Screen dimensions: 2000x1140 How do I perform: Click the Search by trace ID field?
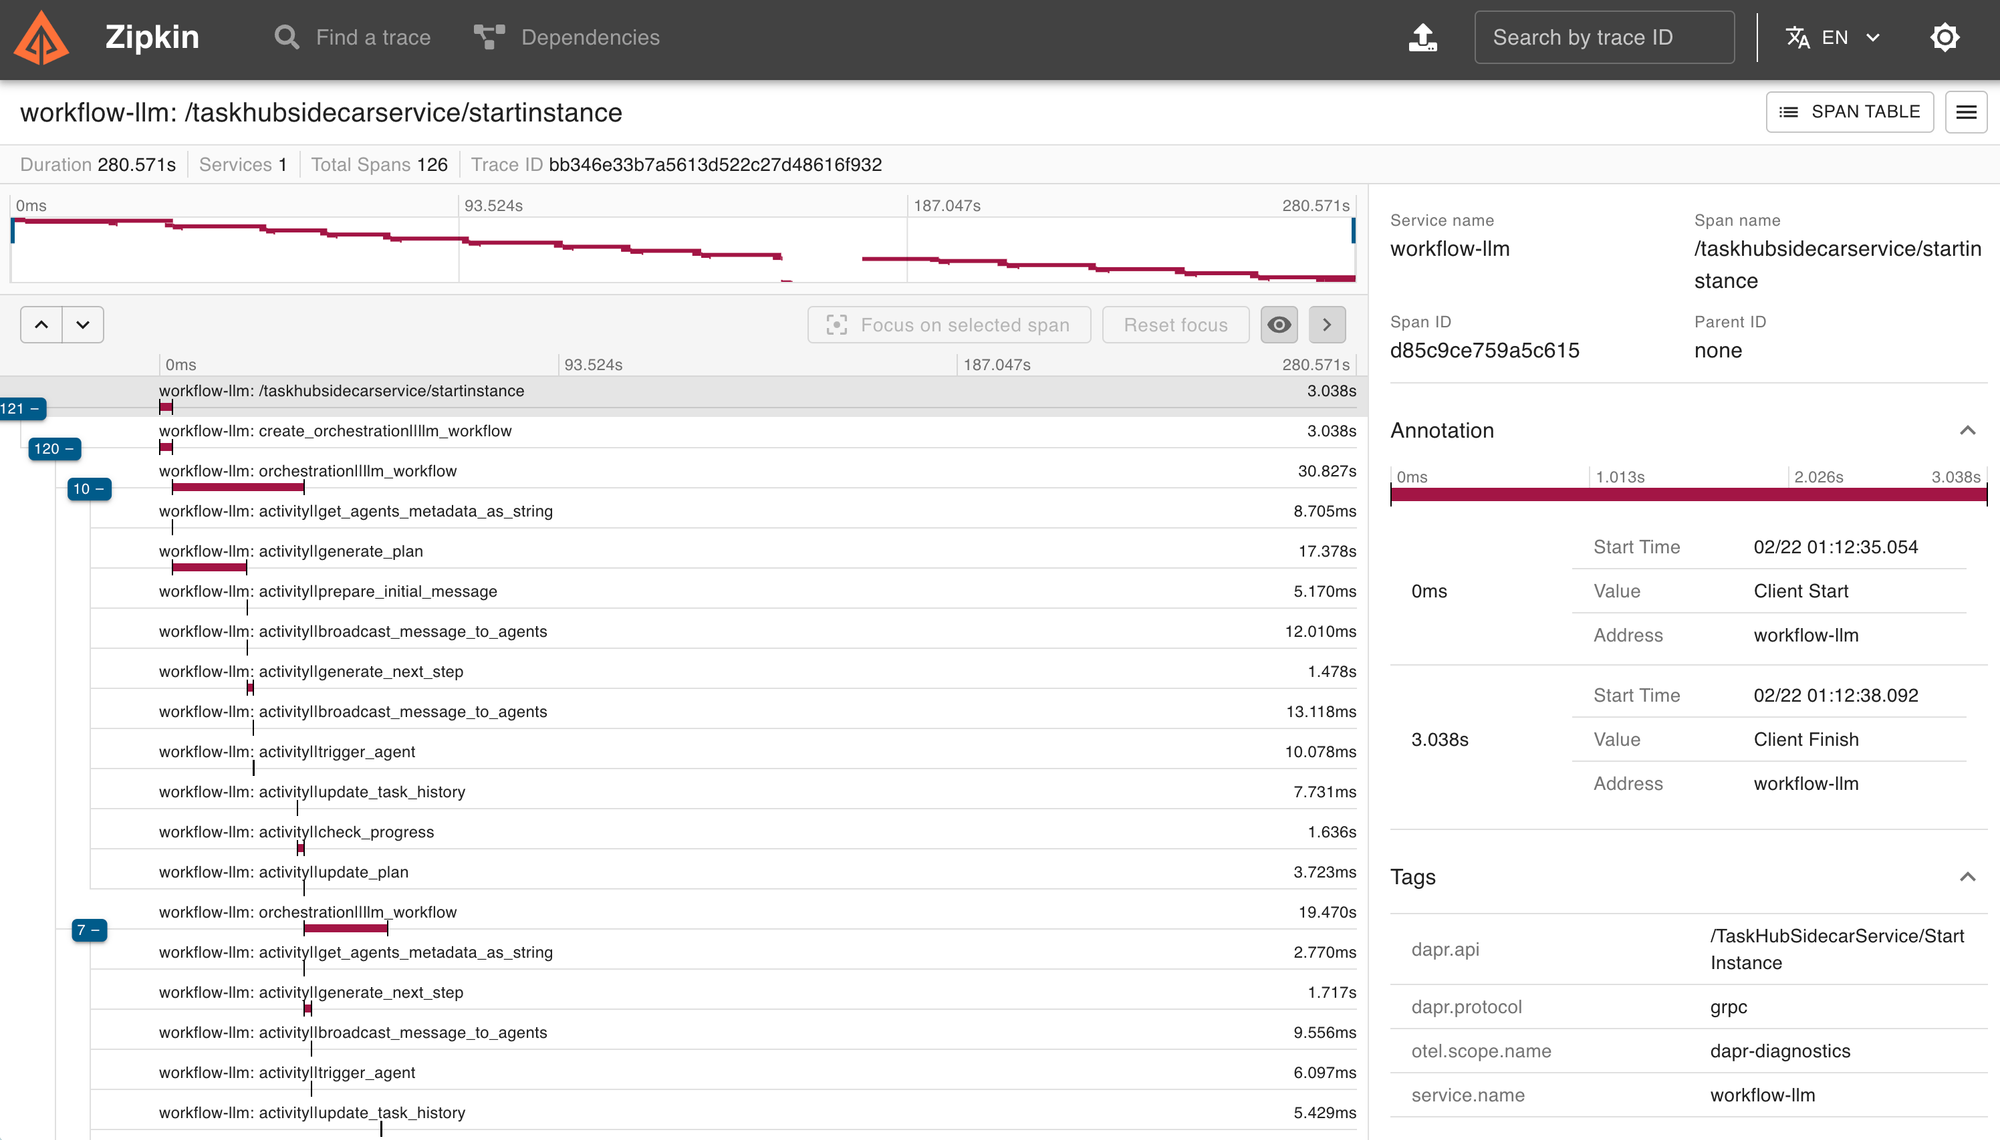(x=1603, y=38)
